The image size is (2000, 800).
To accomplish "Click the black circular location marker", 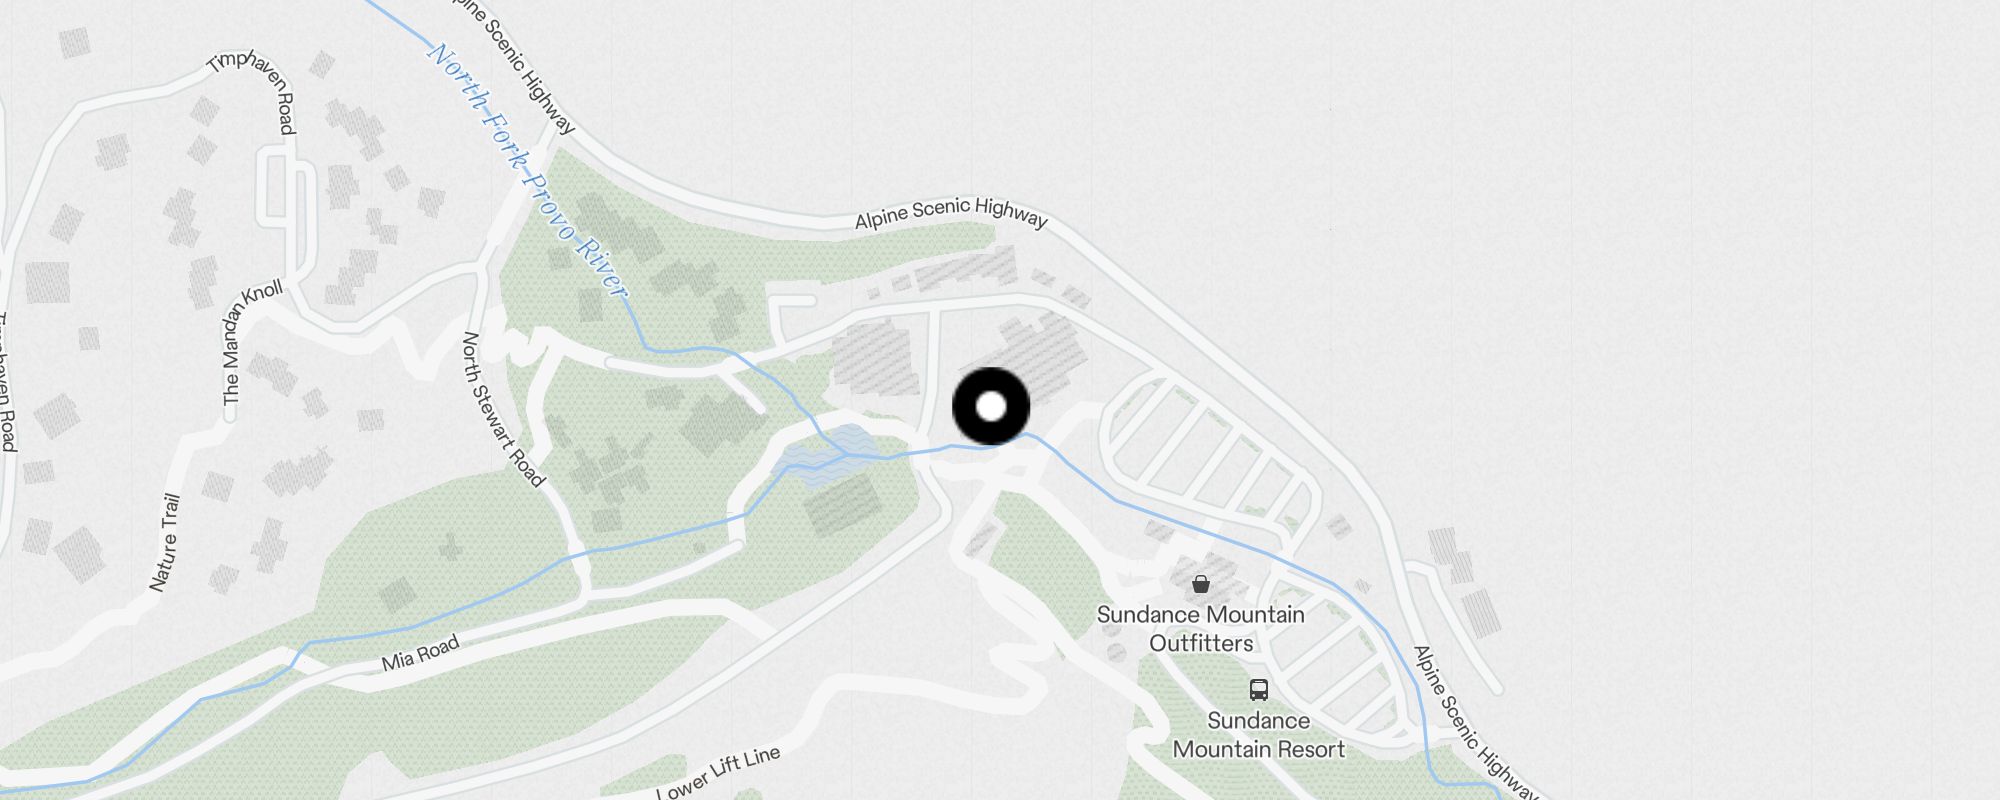I will point(990,406).
